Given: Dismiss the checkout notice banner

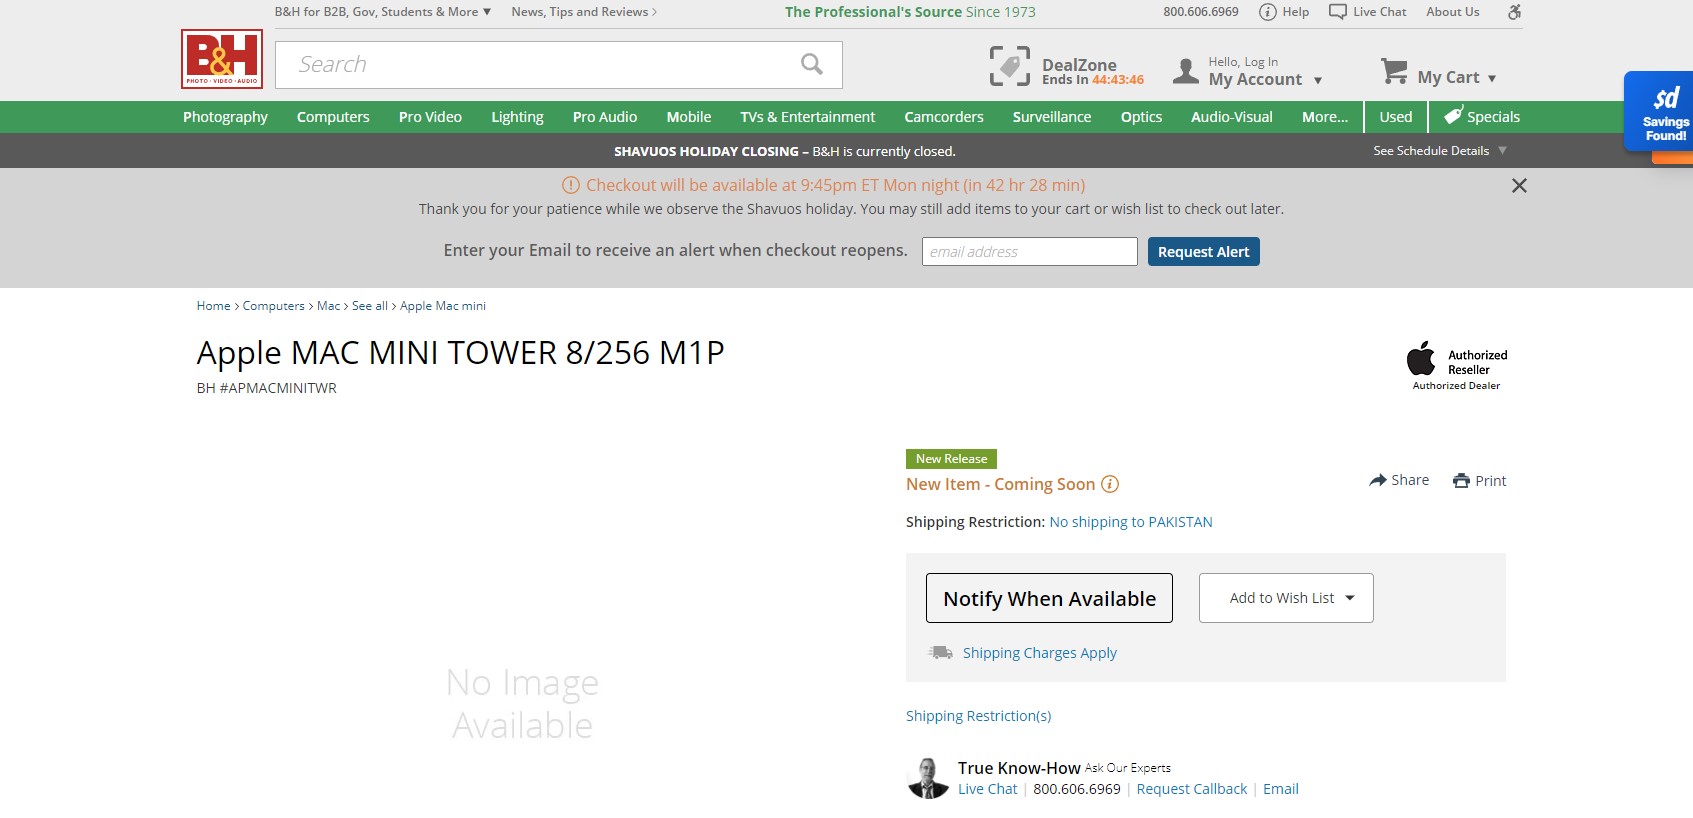Looking at the screenshot, I should tap(1519, 186).
